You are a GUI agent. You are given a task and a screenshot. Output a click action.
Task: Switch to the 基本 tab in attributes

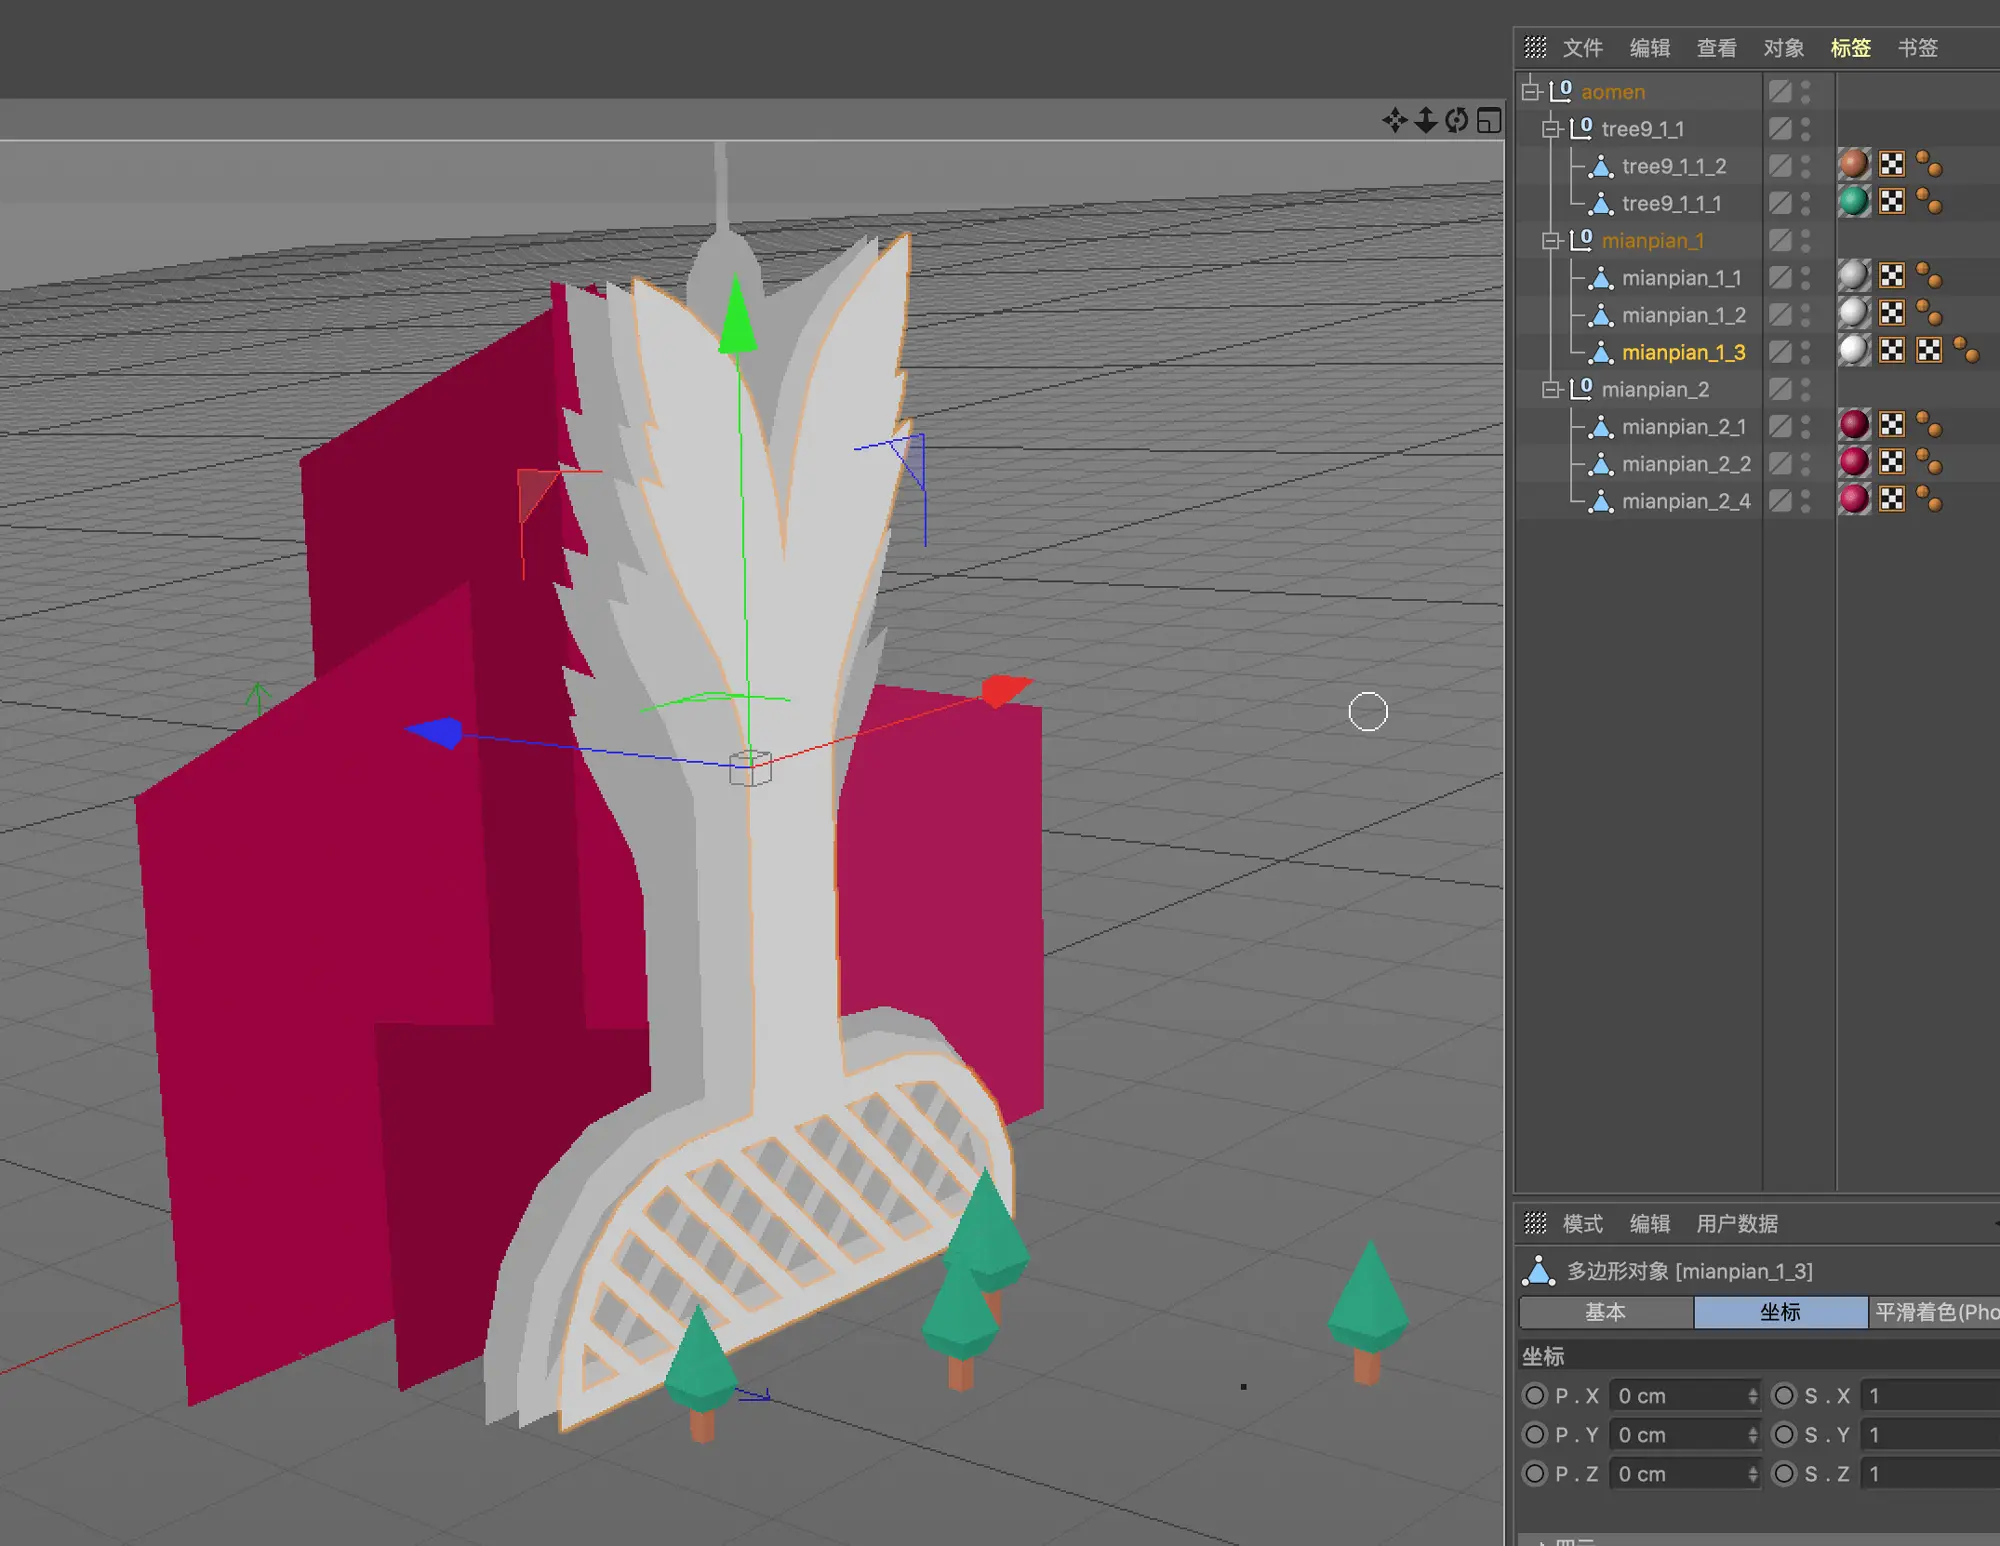point(1605,1312)
